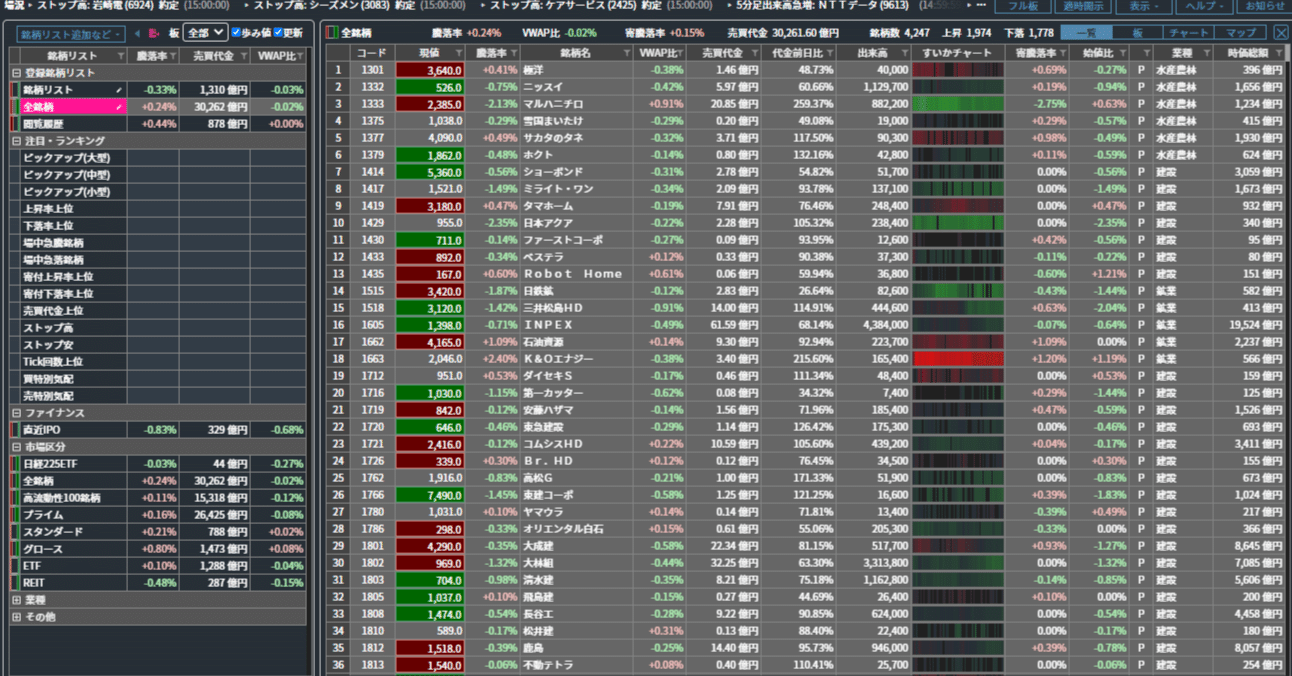Switch to the 一覧 tab

(1086, 33)
